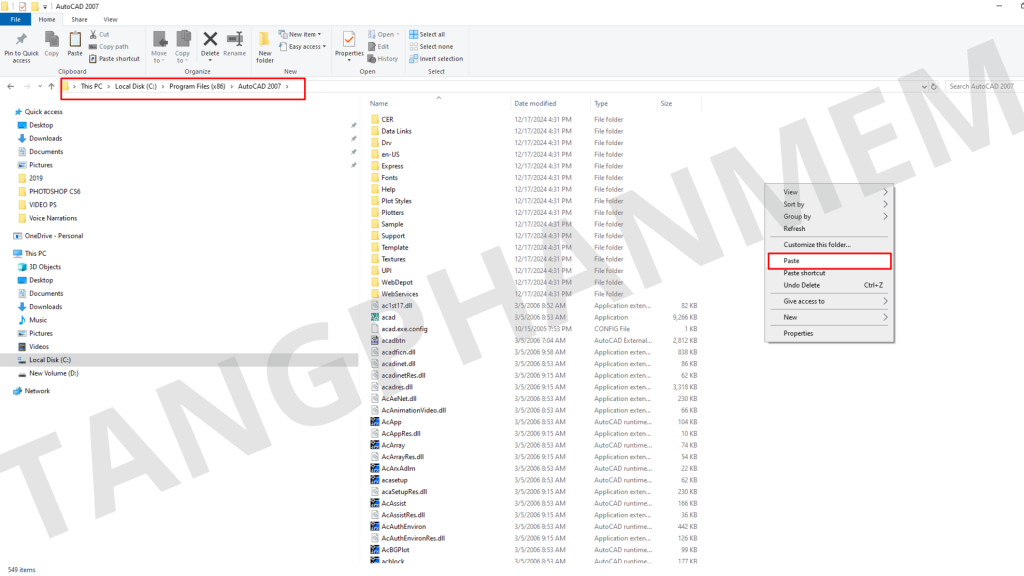Screen dimensions: 1024x576
Task: Expand the Easy access dropdown
Action: (x=304, y=46)
